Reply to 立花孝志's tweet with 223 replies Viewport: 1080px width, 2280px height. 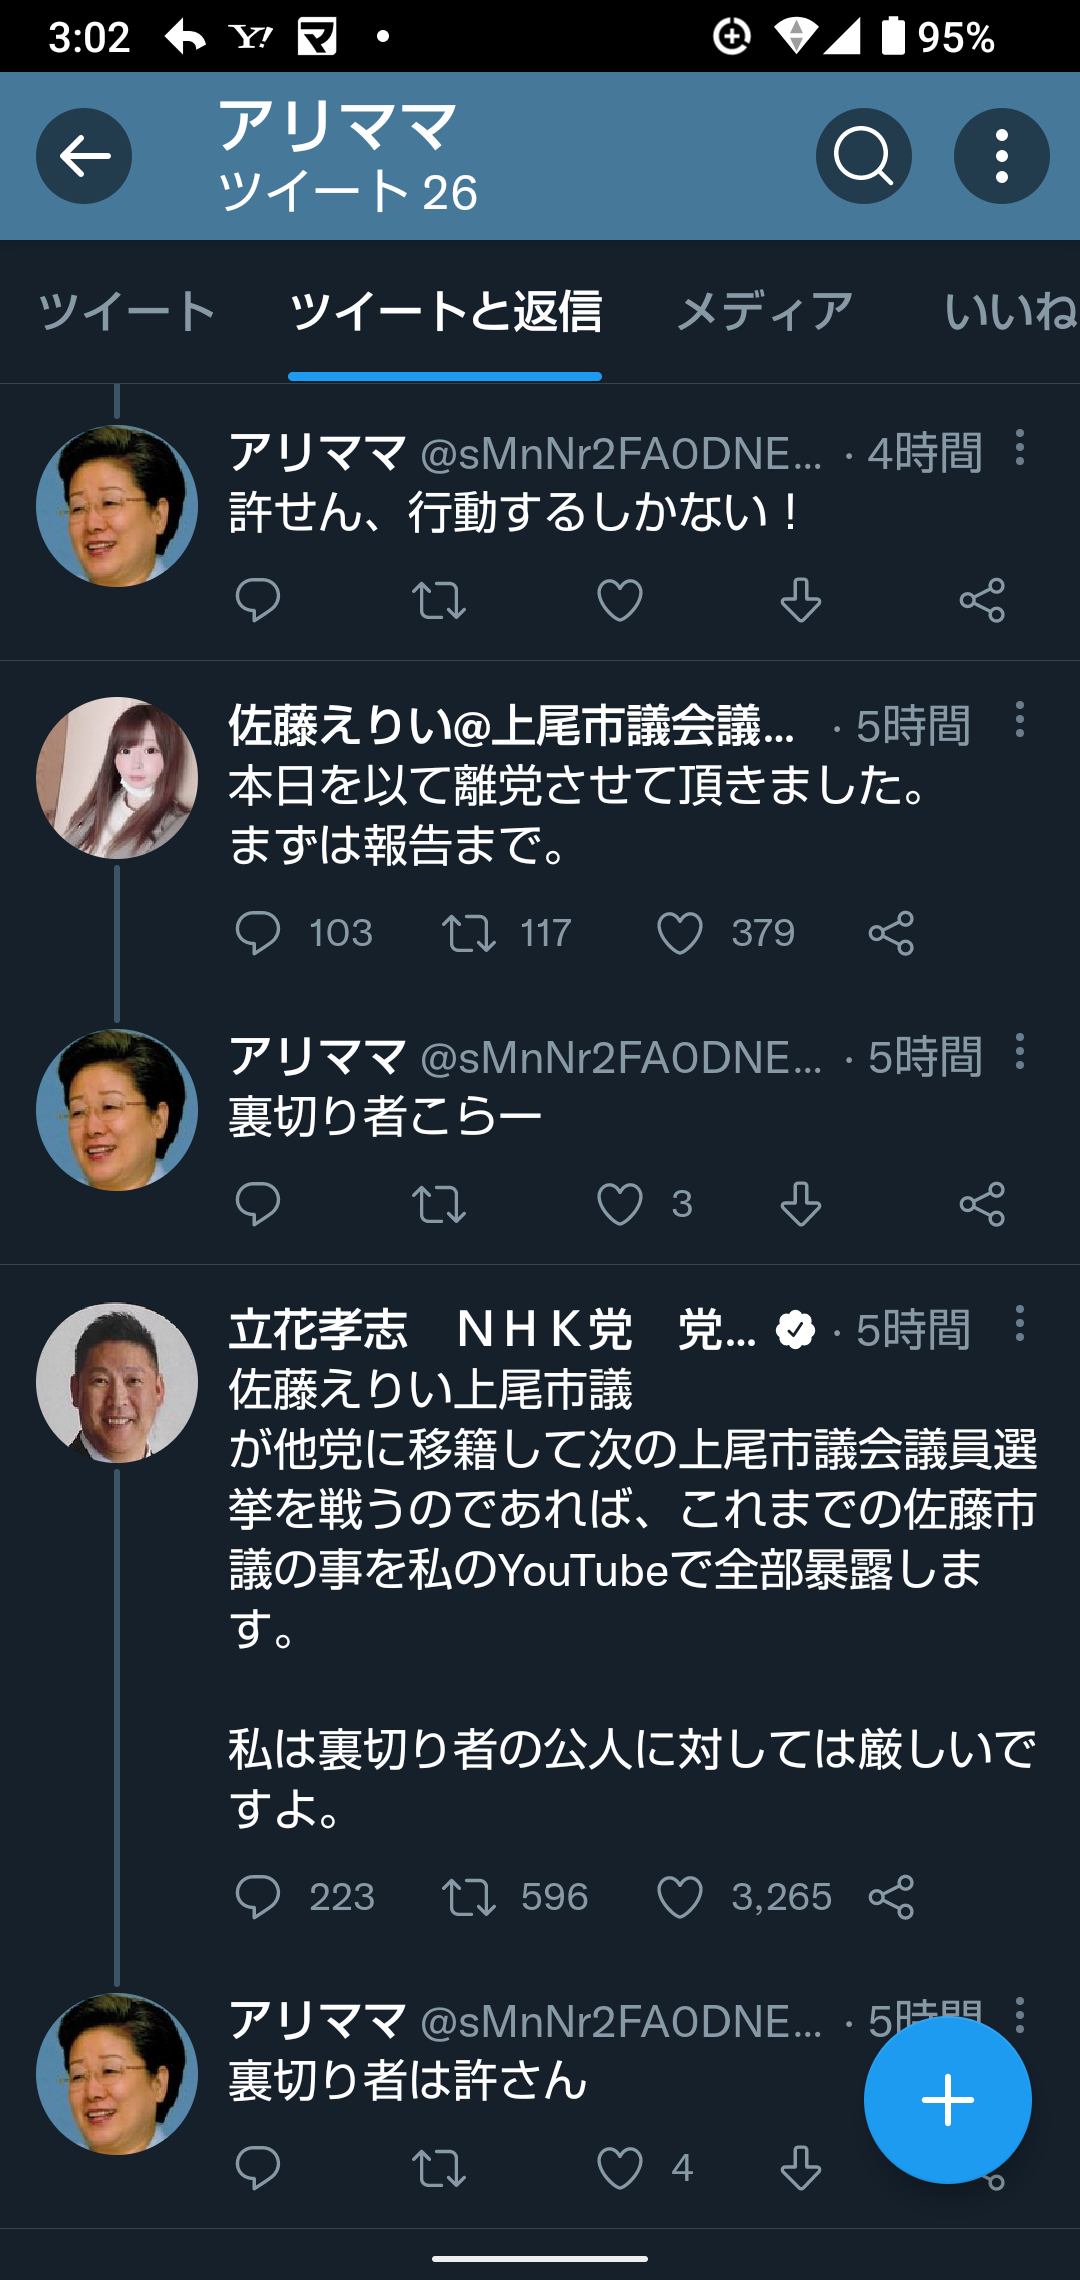257,1897
